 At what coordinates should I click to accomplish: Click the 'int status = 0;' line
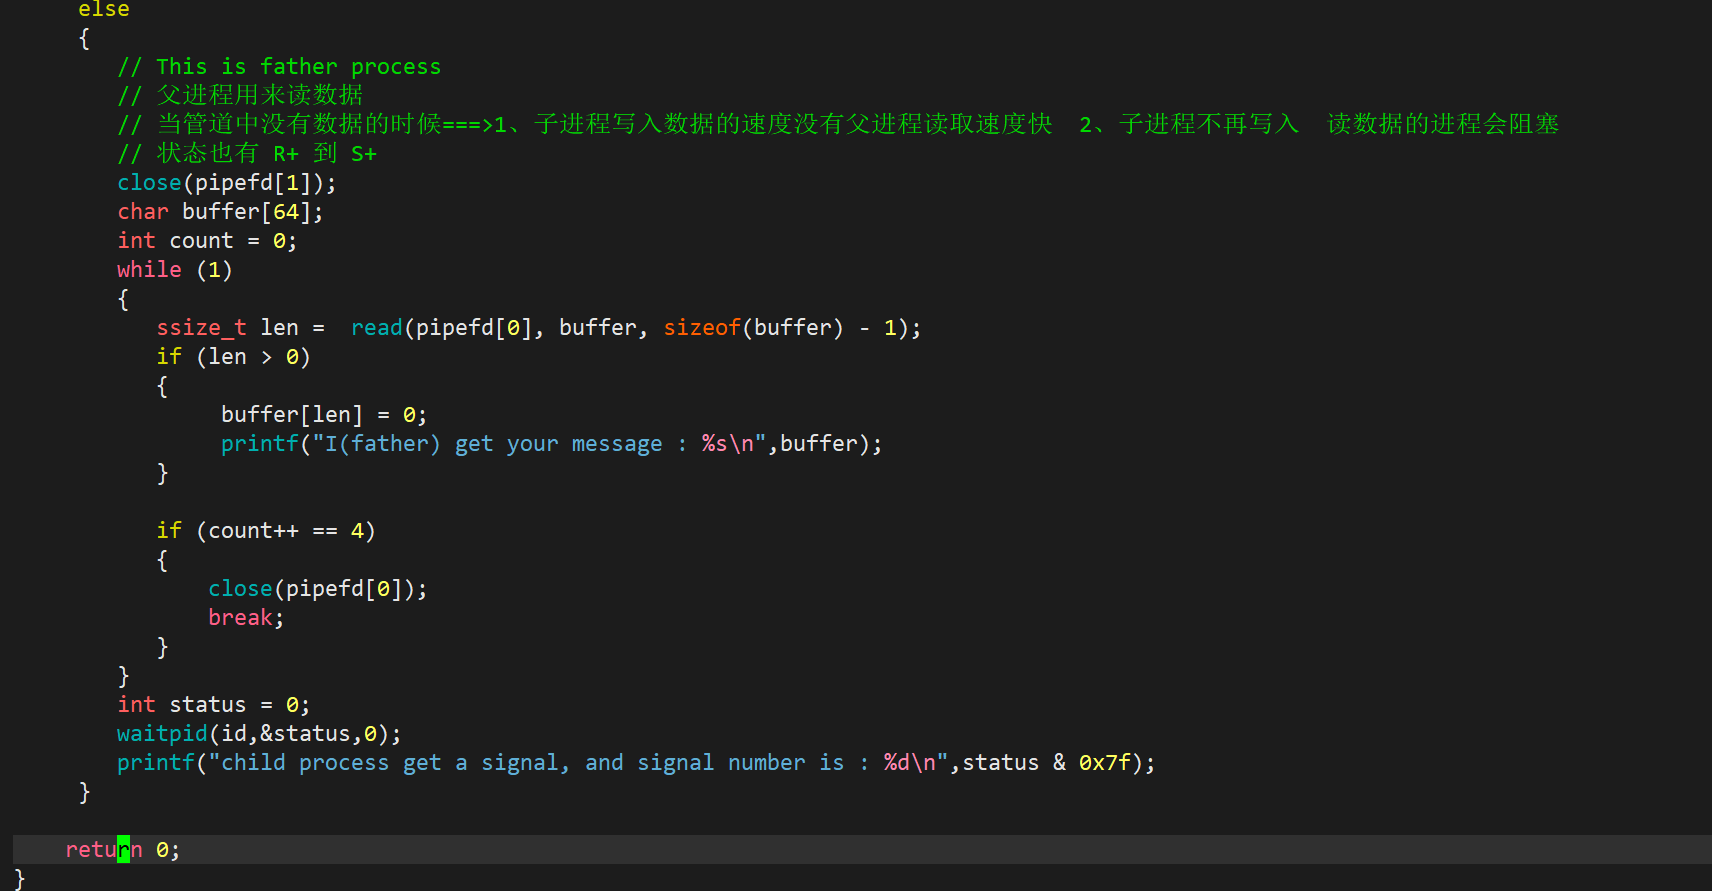click(214, 705)
